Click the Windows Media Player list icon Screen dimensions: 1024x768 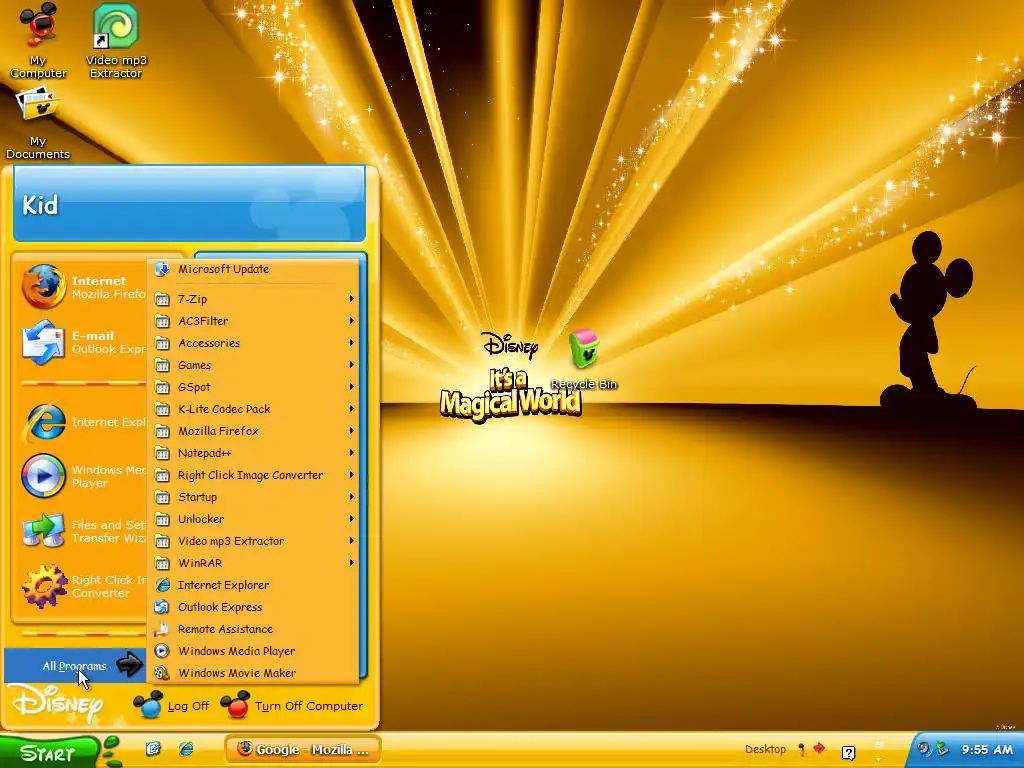(162, 651)
